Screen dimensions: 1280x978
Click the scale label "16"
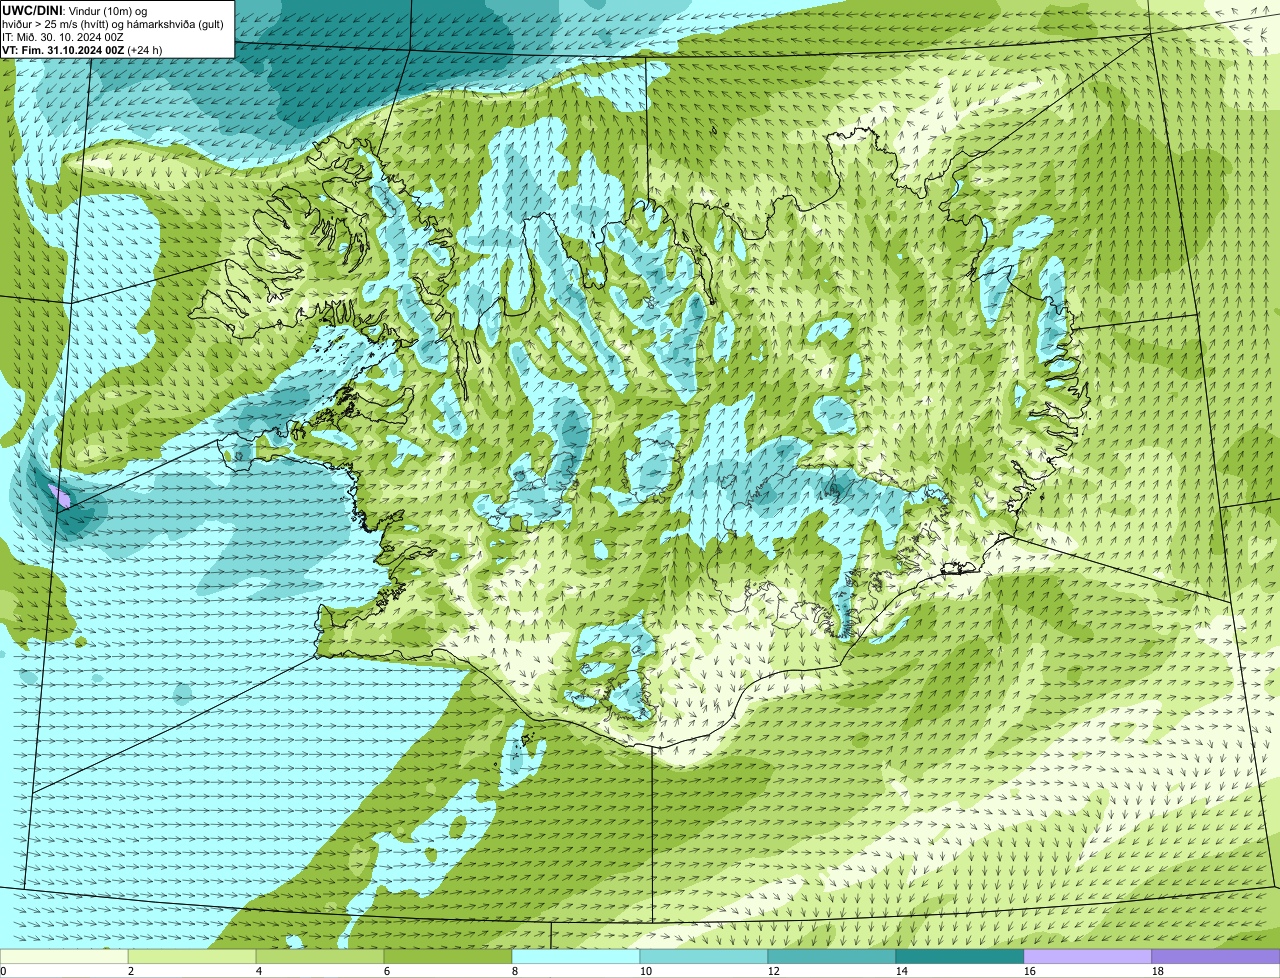[1030, 971]
